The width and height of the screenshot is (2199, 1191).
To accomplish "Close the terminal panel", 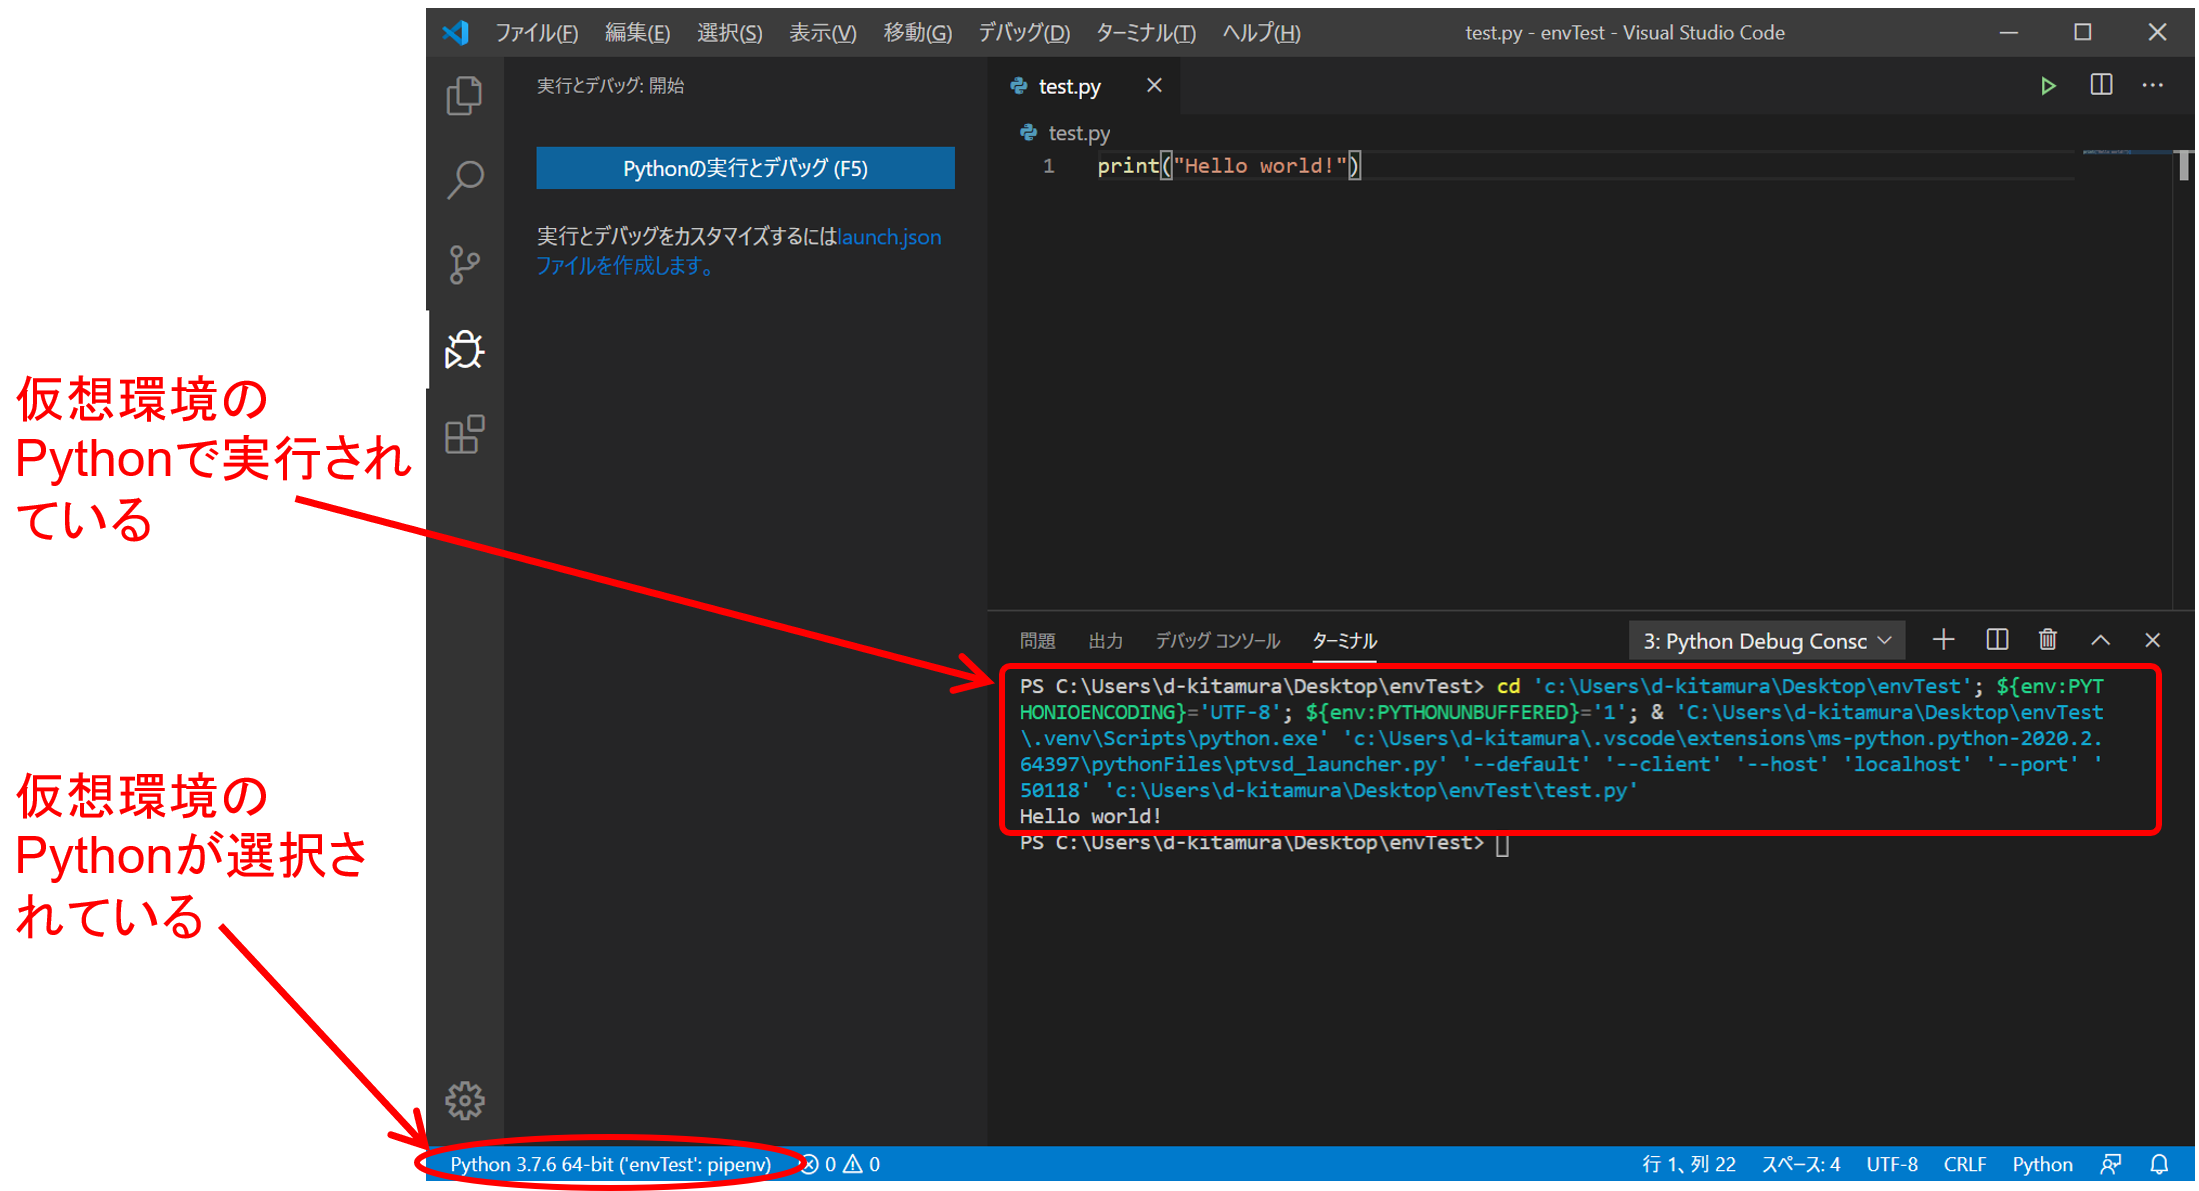I will (2152, 640).
